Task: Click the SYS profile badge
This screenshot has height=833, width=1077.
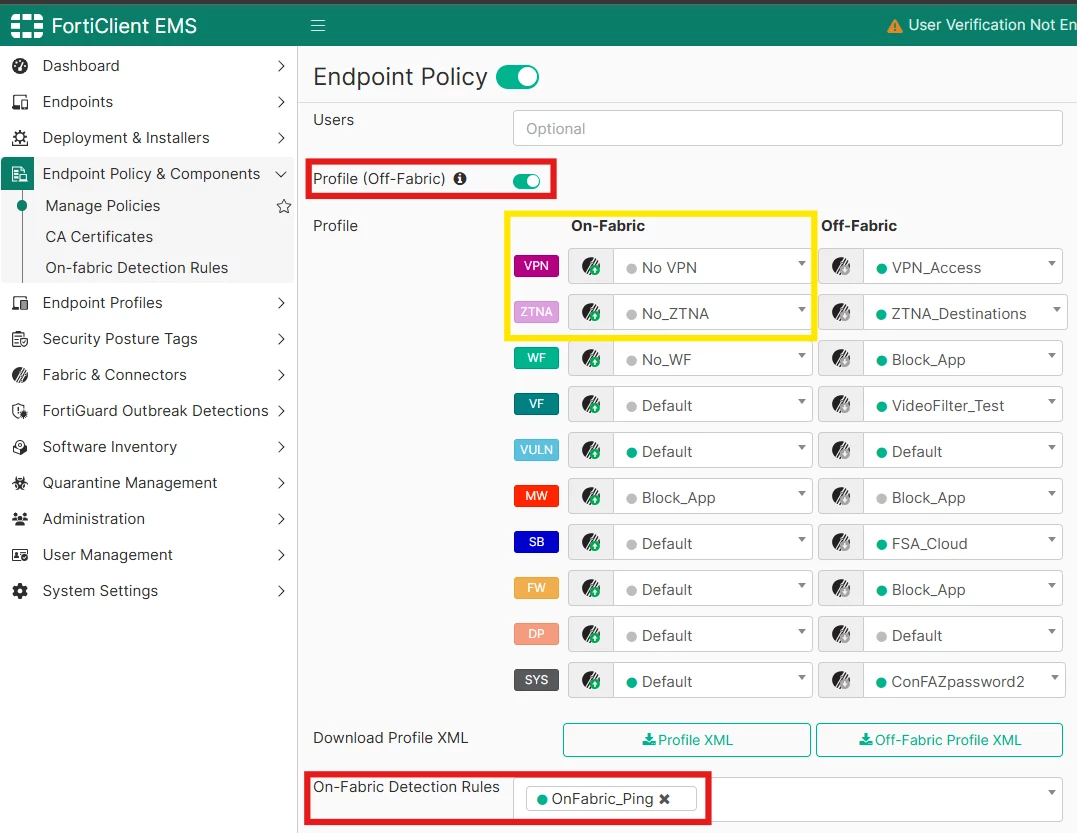Action: coord(536,680)
